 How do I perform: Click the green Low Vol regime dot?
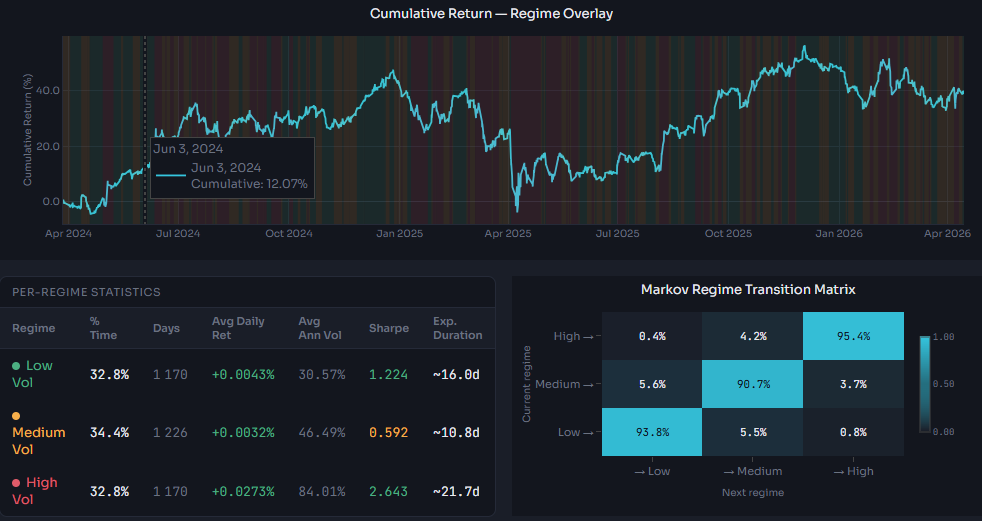tap(16, 366)
